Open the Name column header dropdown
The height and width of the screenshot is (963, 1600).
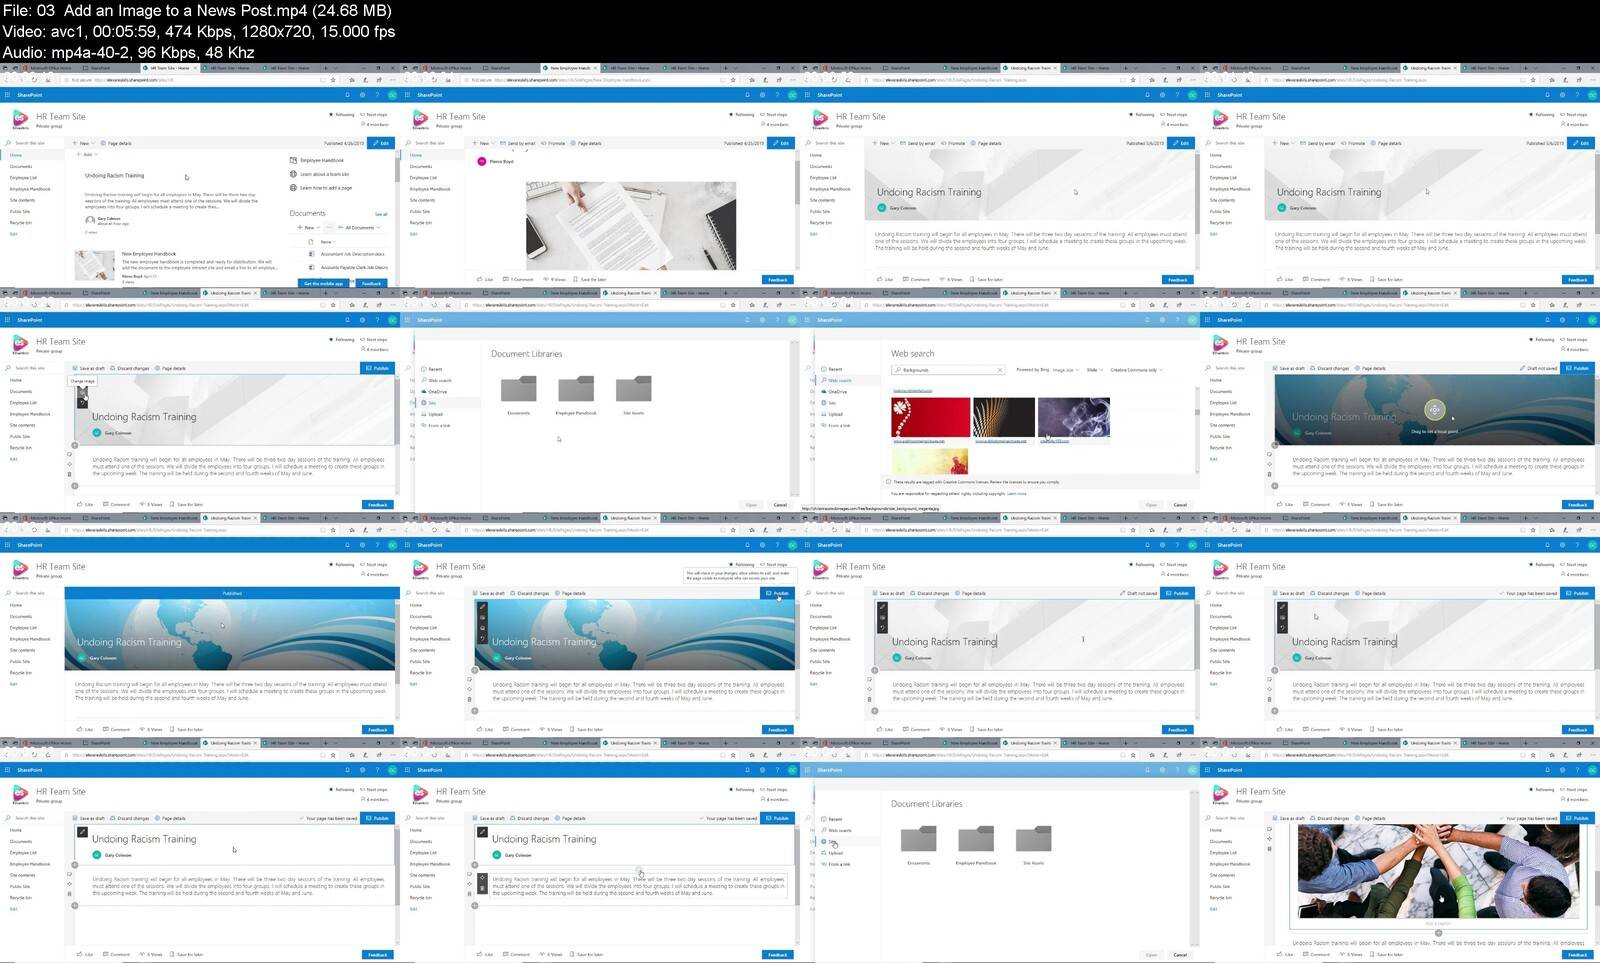327,242
